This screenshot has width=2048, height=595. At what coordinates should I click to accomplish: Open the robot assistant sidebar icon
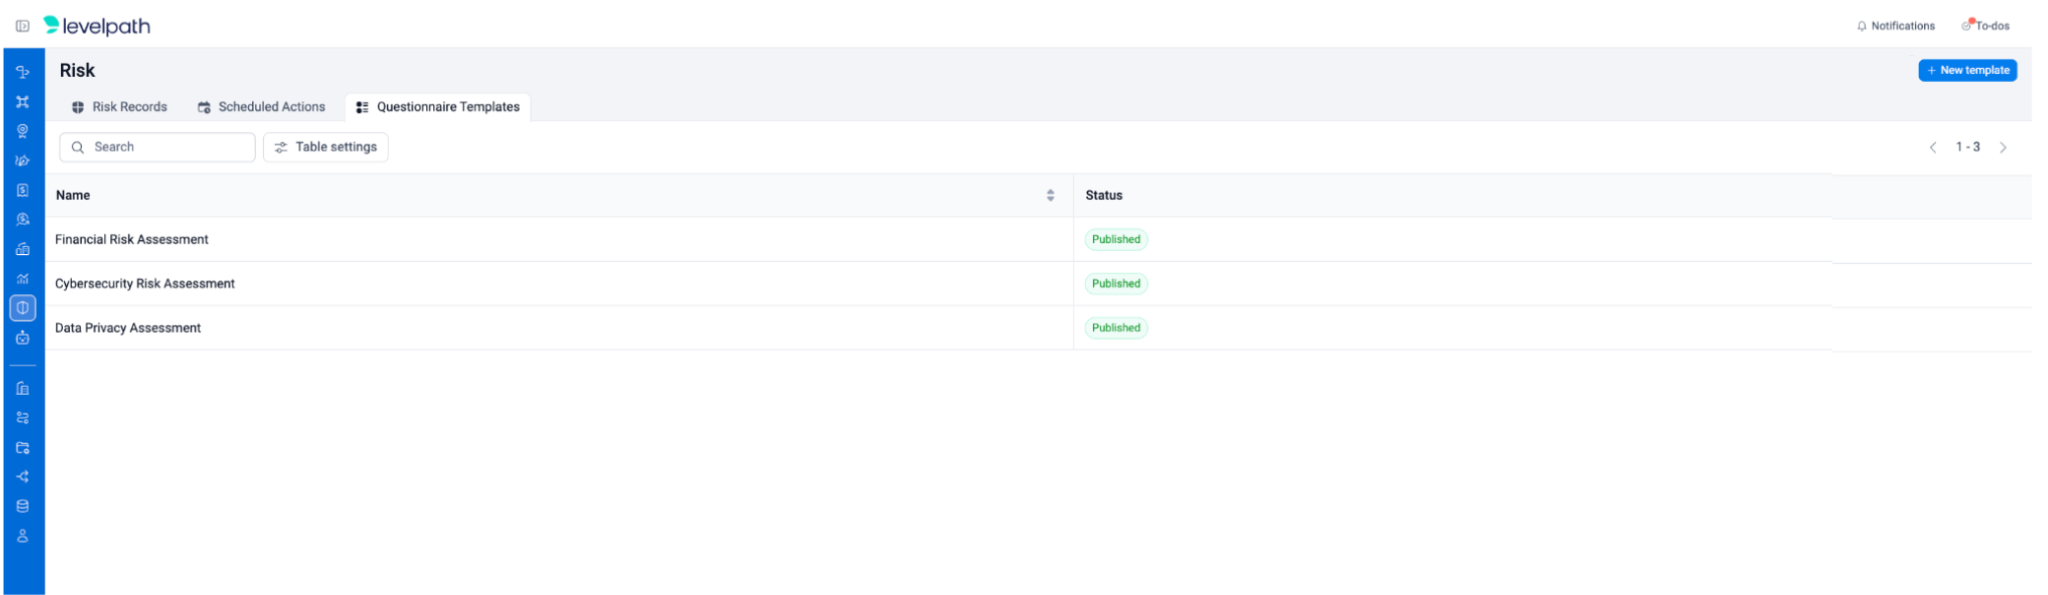point(22,338)
